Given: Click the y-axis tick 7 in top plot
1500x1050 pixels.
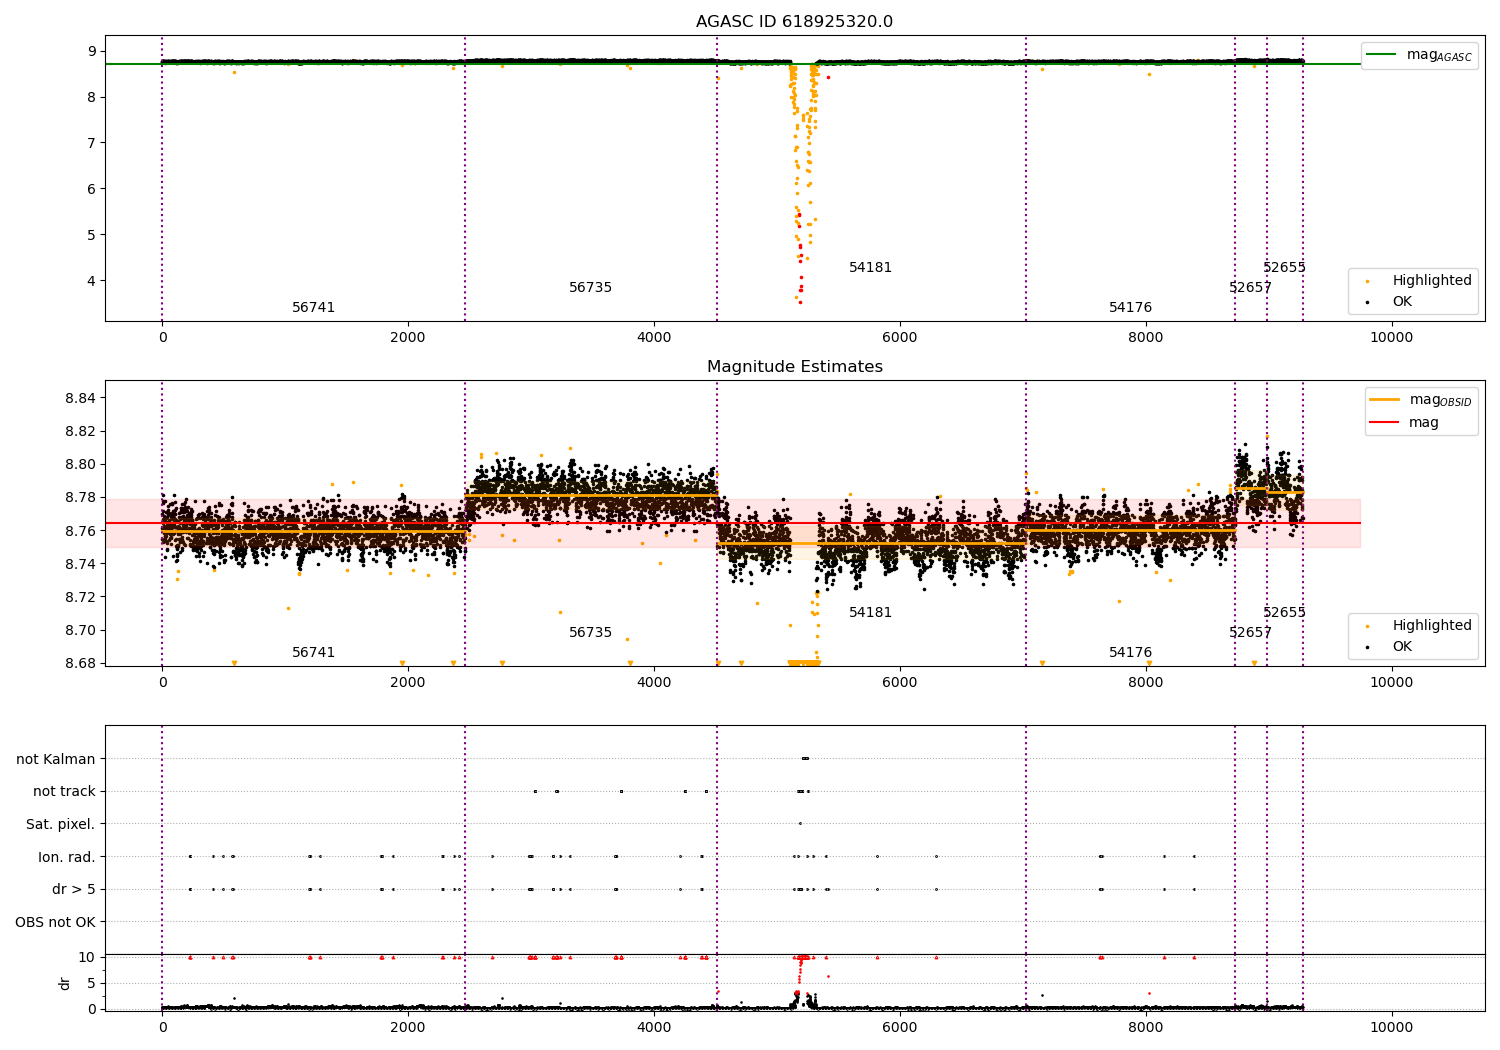Looking at the screenshot, I should coord(91,143).
